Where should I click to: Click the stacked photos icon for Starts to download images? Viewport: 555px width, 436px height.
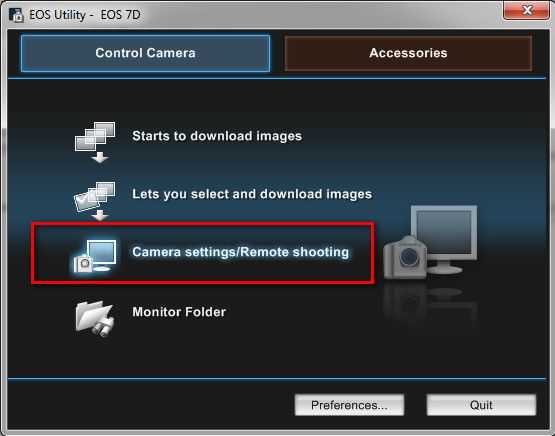click(x=95, y=136)
